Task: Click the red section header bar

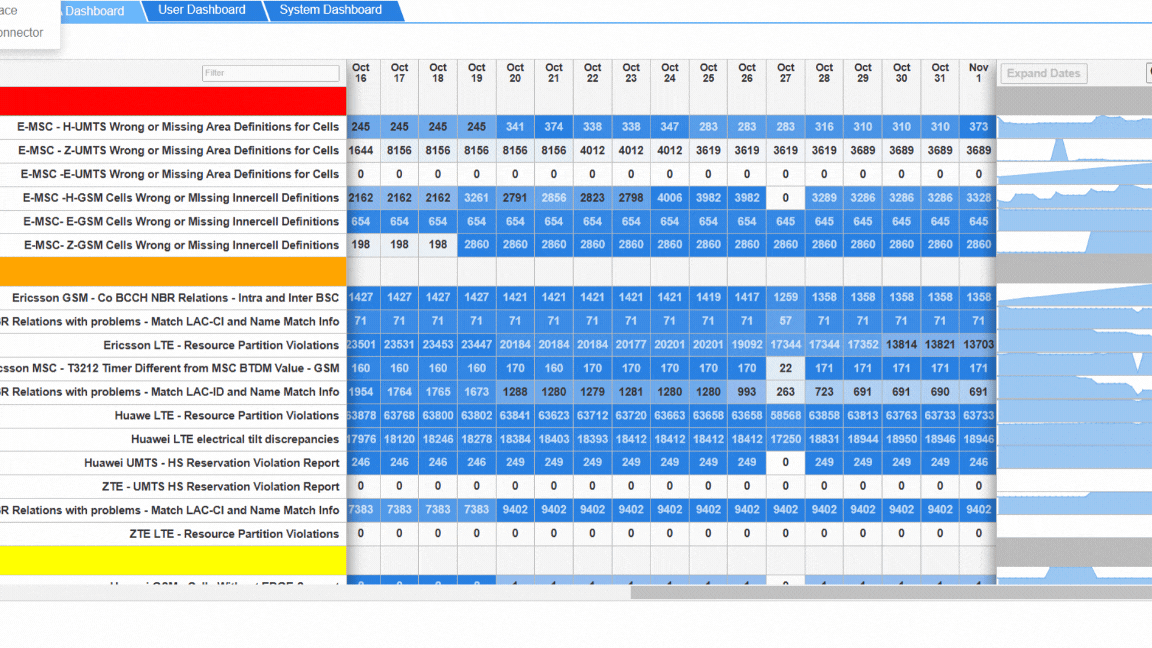Action: tap(173, 101)
